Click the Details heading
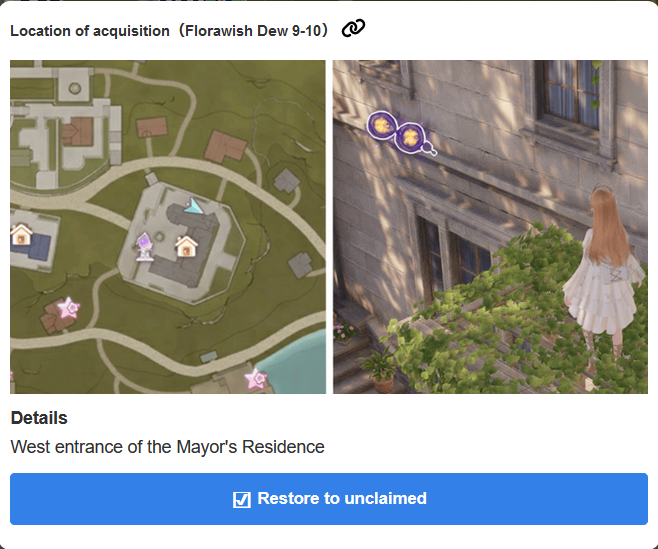The height and width of the screenshot is (549, 658). click(39, 418)
